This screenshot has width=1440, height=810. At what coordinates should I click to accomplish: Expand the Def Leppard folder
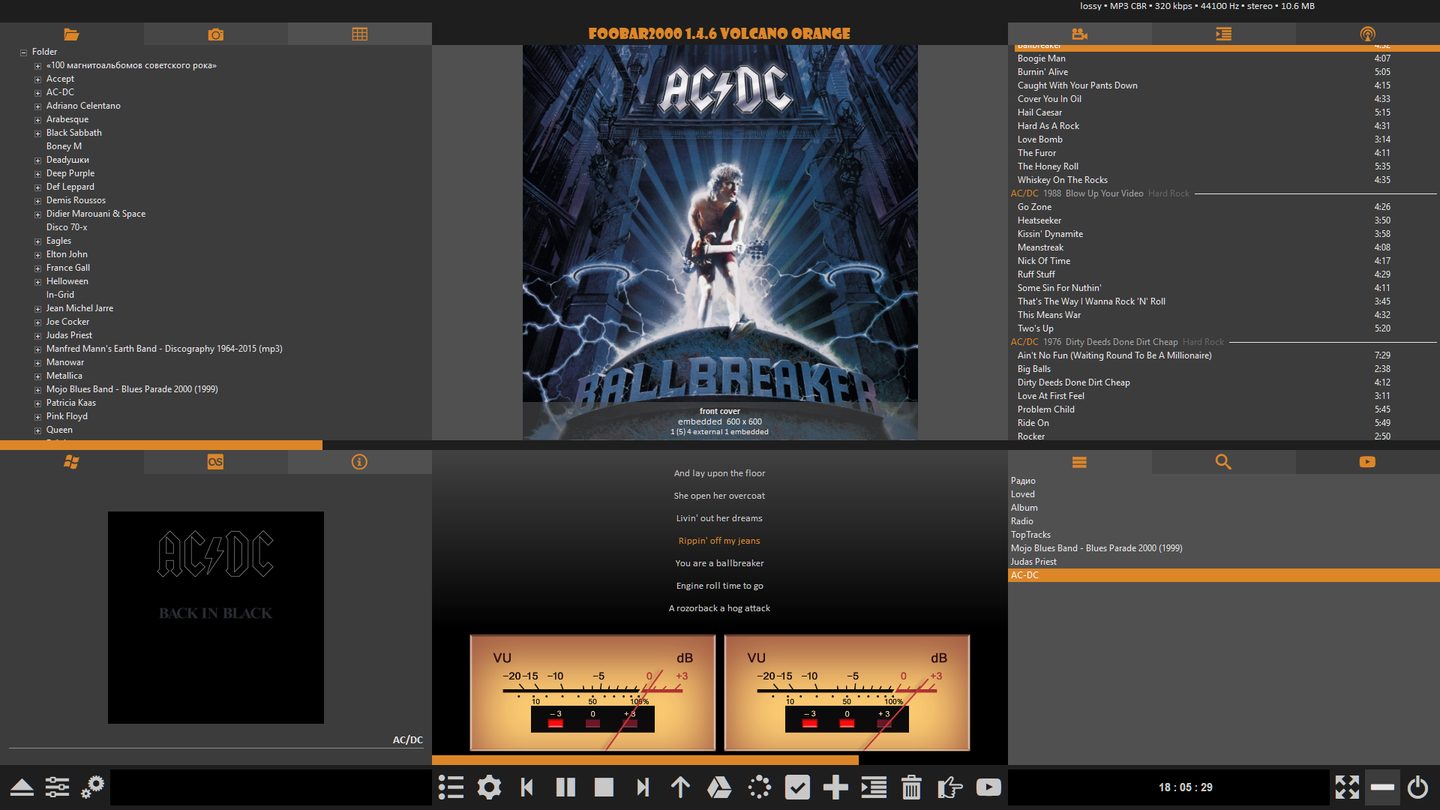tap(38, 187)
